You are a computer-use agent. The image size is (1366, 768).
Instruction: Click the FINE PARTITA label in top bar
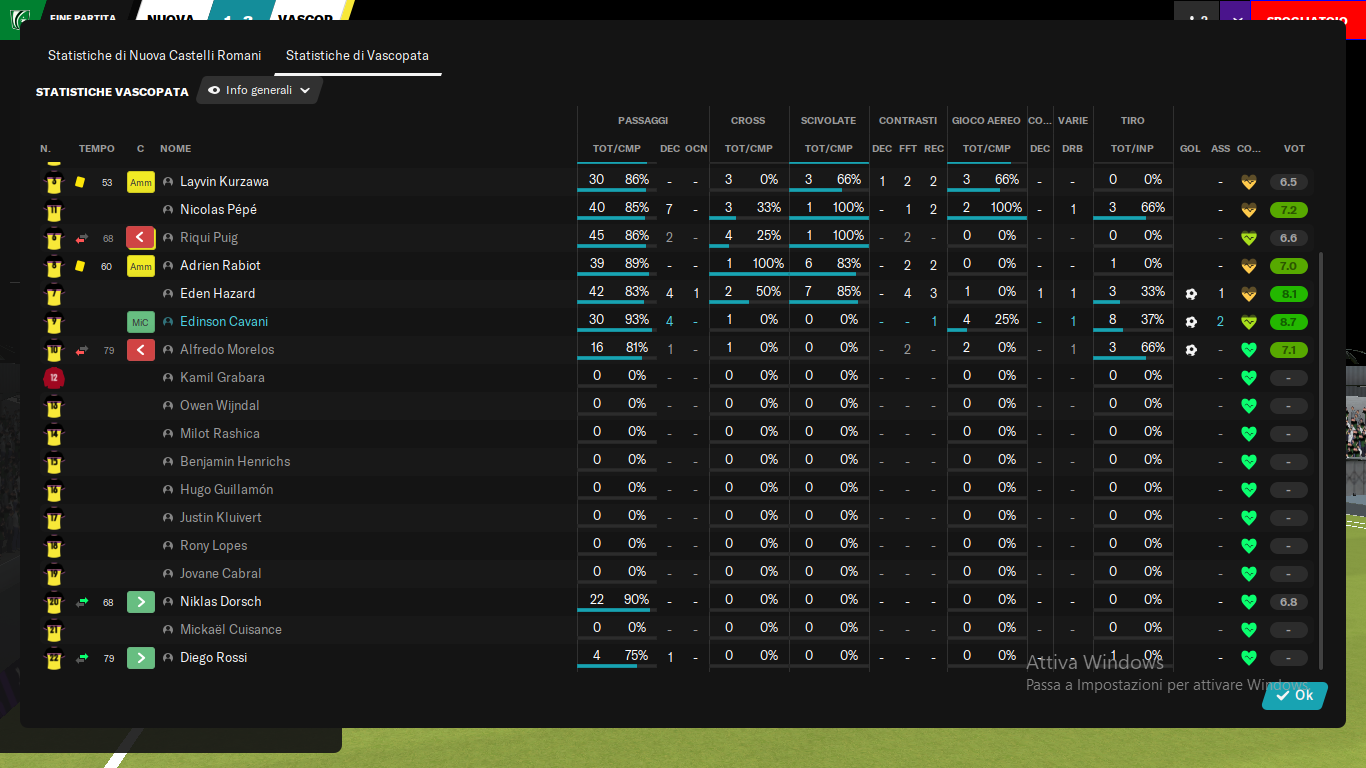[82, 18]
